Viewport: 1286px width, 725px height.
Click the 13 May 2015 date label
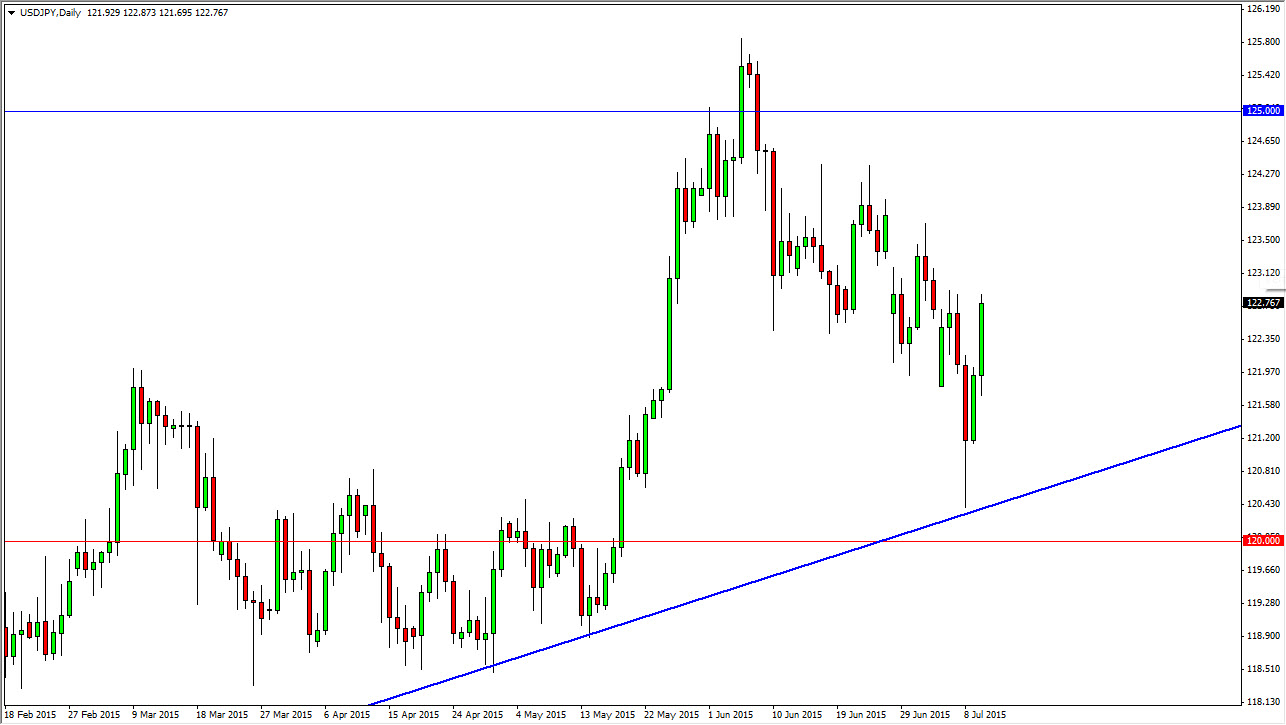point(607,715)
